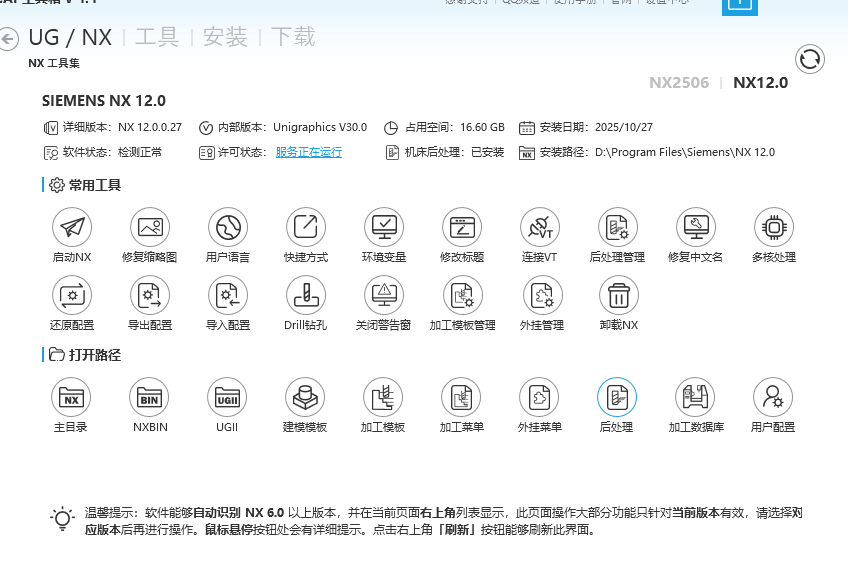Open the 用户语言 language tool
Viewport: 848px width, 562px height.
pyautogui.click(x=228, y=227)
